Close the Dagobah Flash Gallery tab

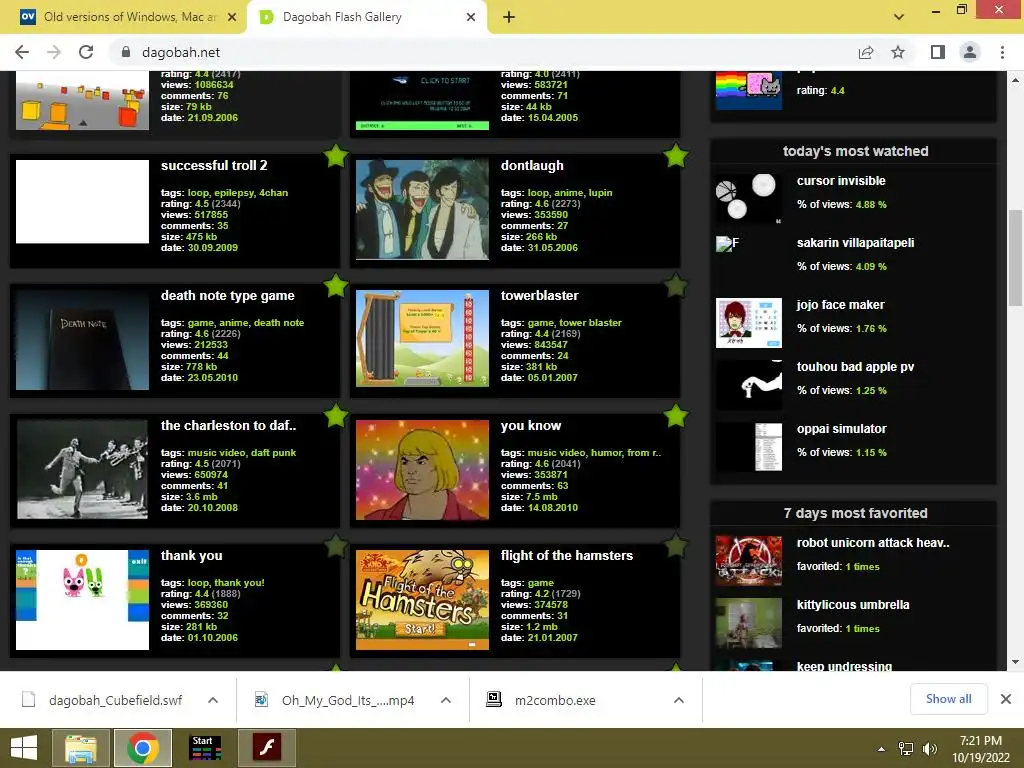click(471, 18)
